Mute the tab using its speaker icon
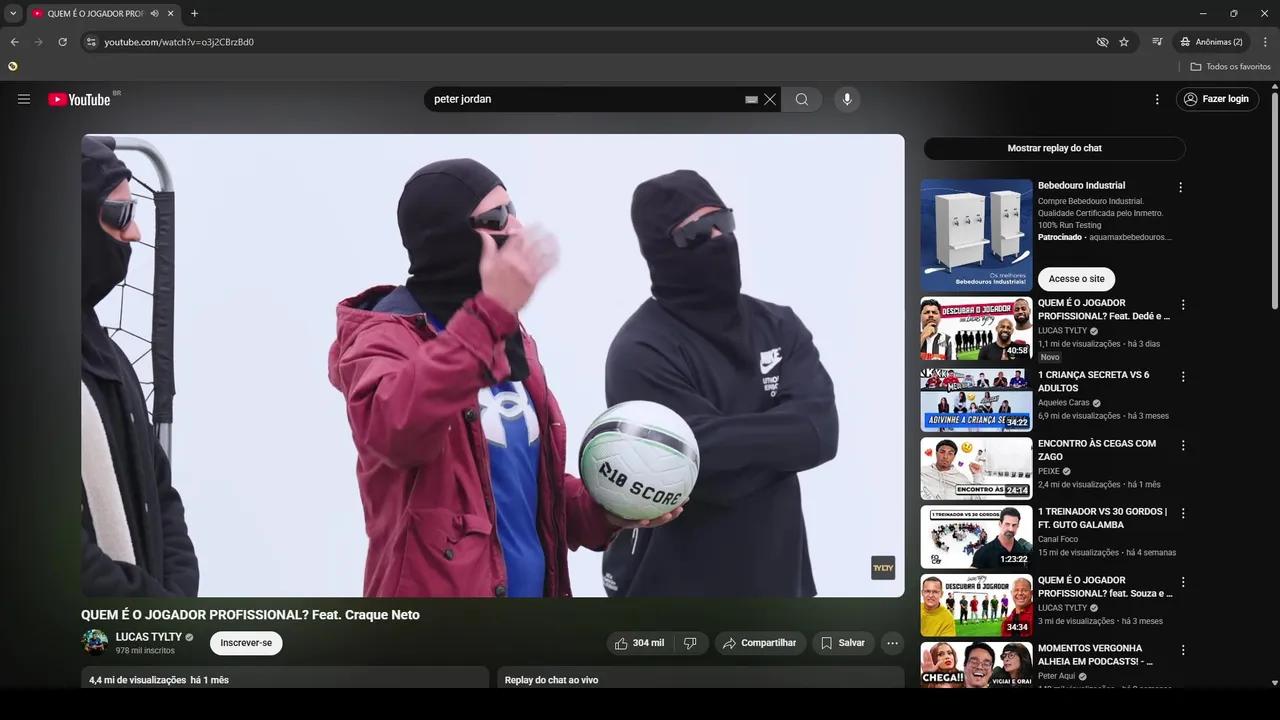Viewport: 1280px width, 720px height. click(x=154, y=14)
